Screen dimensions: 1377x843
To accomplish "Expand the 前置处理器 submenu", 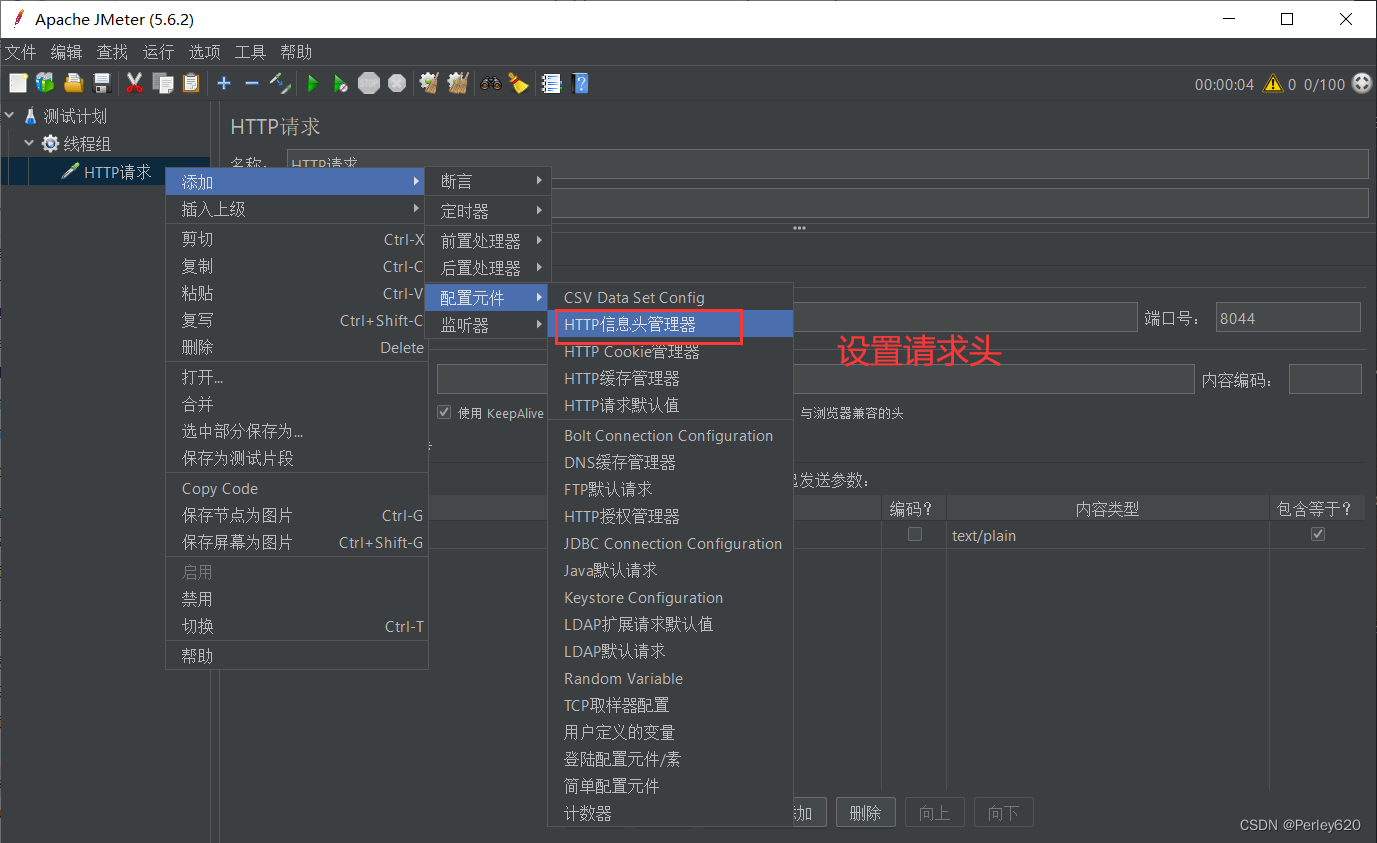I will pyautogui.click(x=489, y=241).
